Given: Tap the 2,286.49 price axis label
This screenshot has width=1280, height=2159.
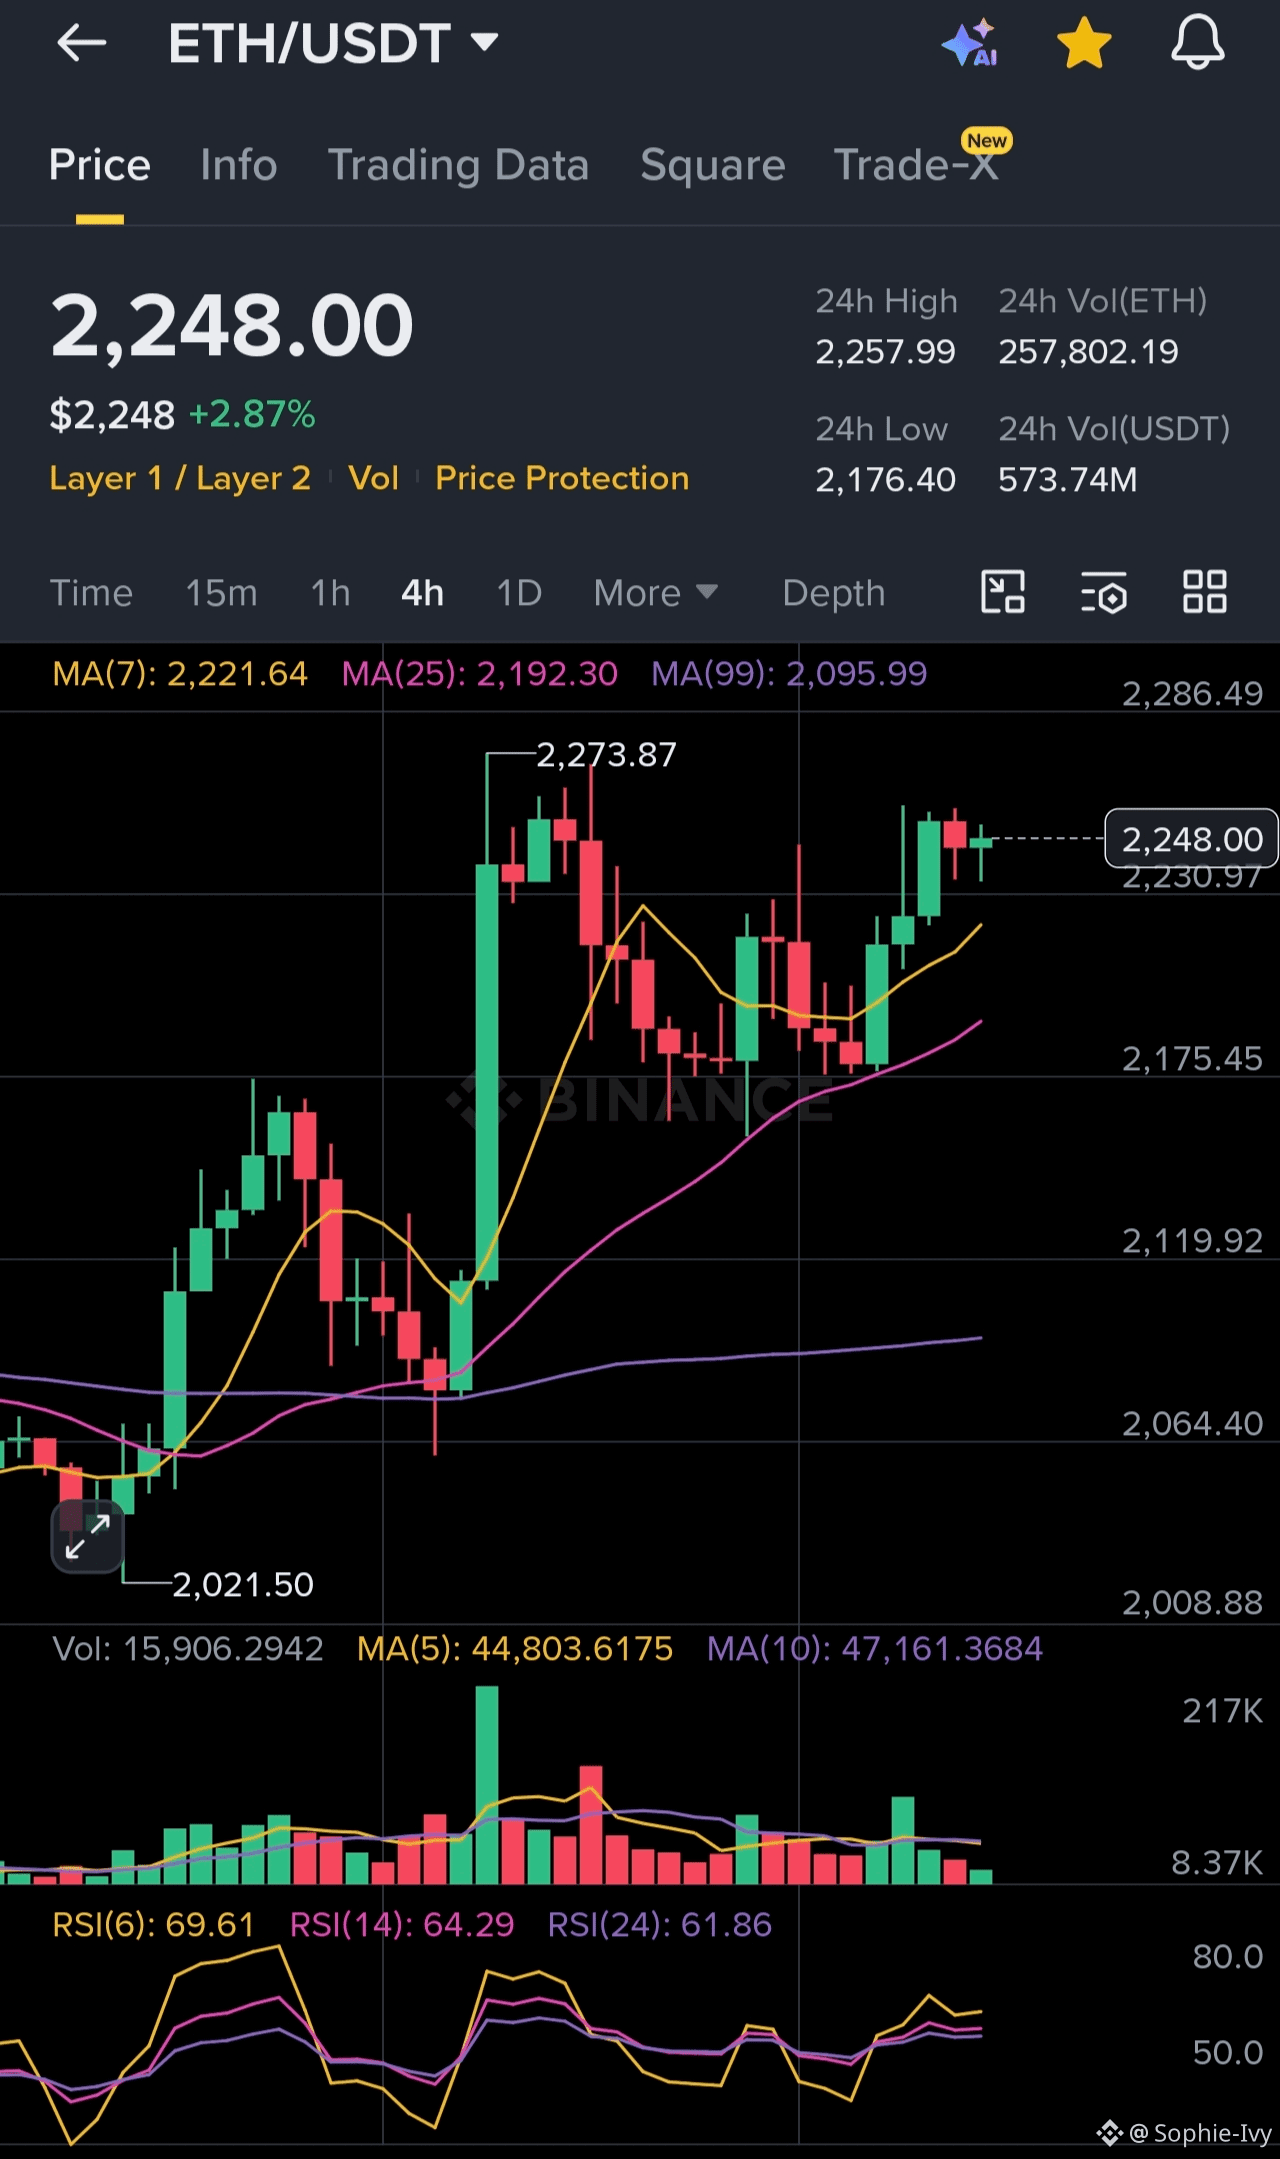Looking at the screenshot, I should click(1192, 693).
